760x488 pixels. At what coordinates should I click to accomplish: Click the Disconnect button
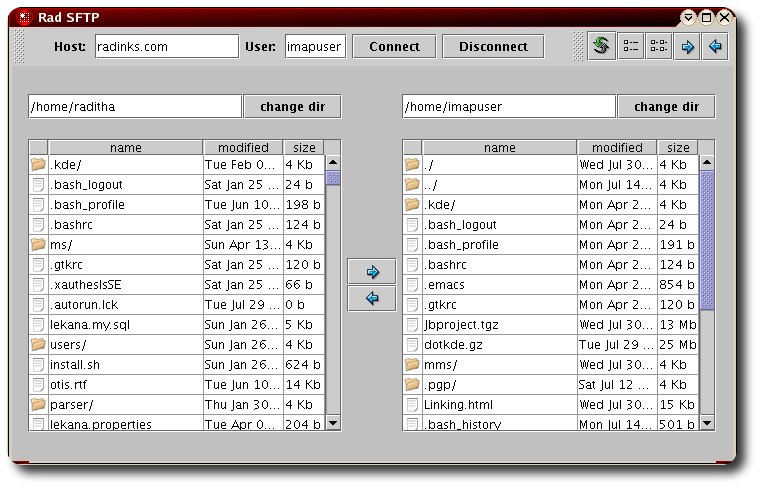tap(493, 47)
